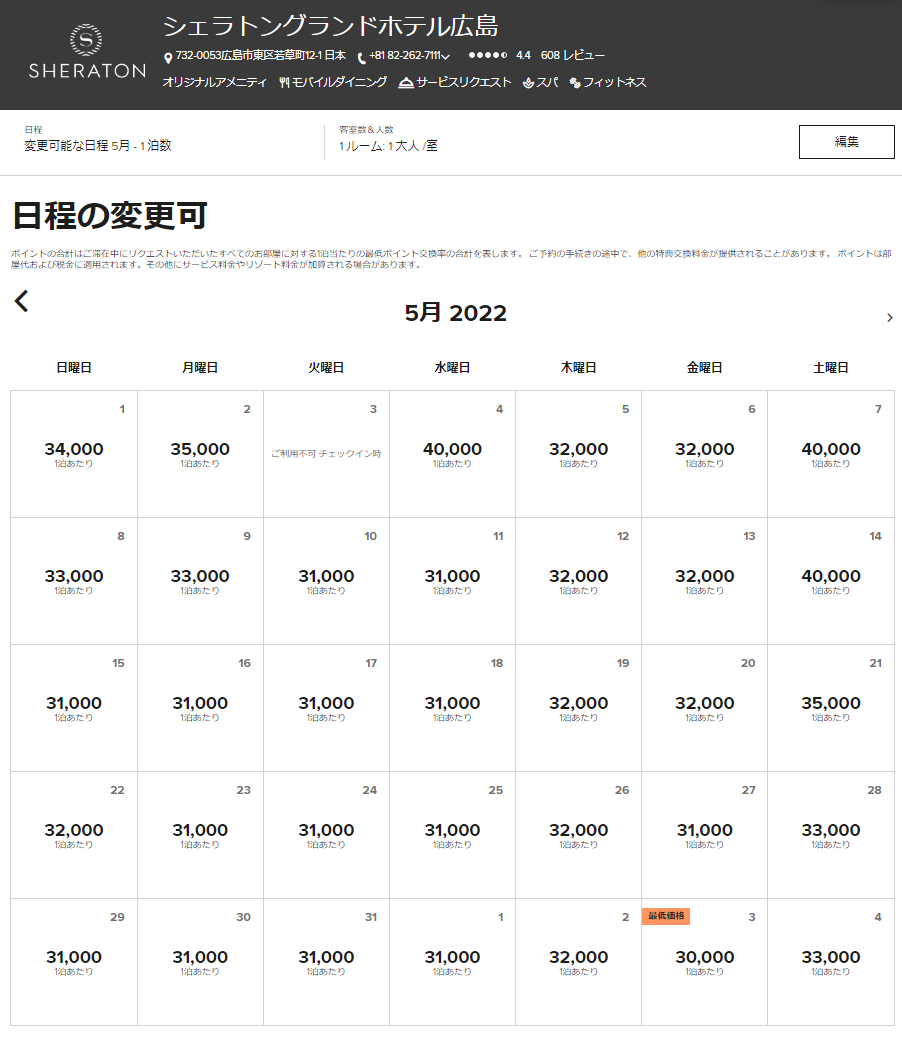Select lowest price June 3 cell
The width and height of the screenshot is (902, 1037).
coord(704,961)
